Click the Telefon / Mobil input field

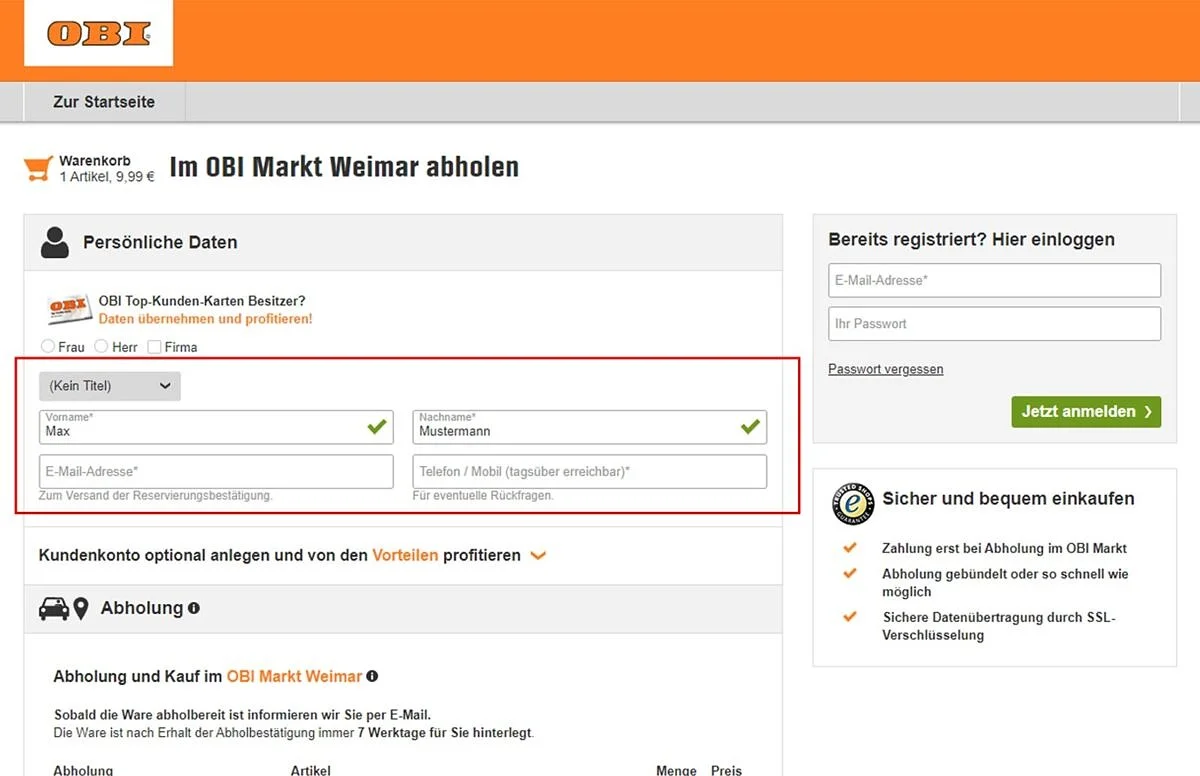[590, 472]
